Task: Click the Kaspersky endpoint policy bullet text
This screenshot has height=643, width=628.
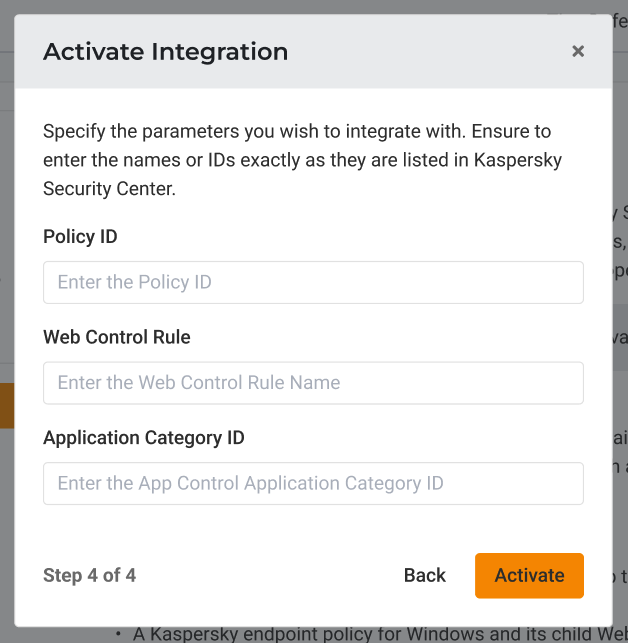Action: point(370,634)
